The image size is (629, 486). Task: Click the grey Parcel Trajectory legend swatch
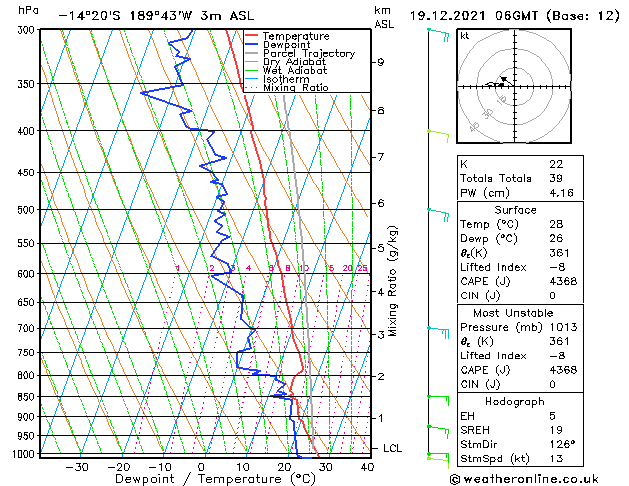[252, 53]
